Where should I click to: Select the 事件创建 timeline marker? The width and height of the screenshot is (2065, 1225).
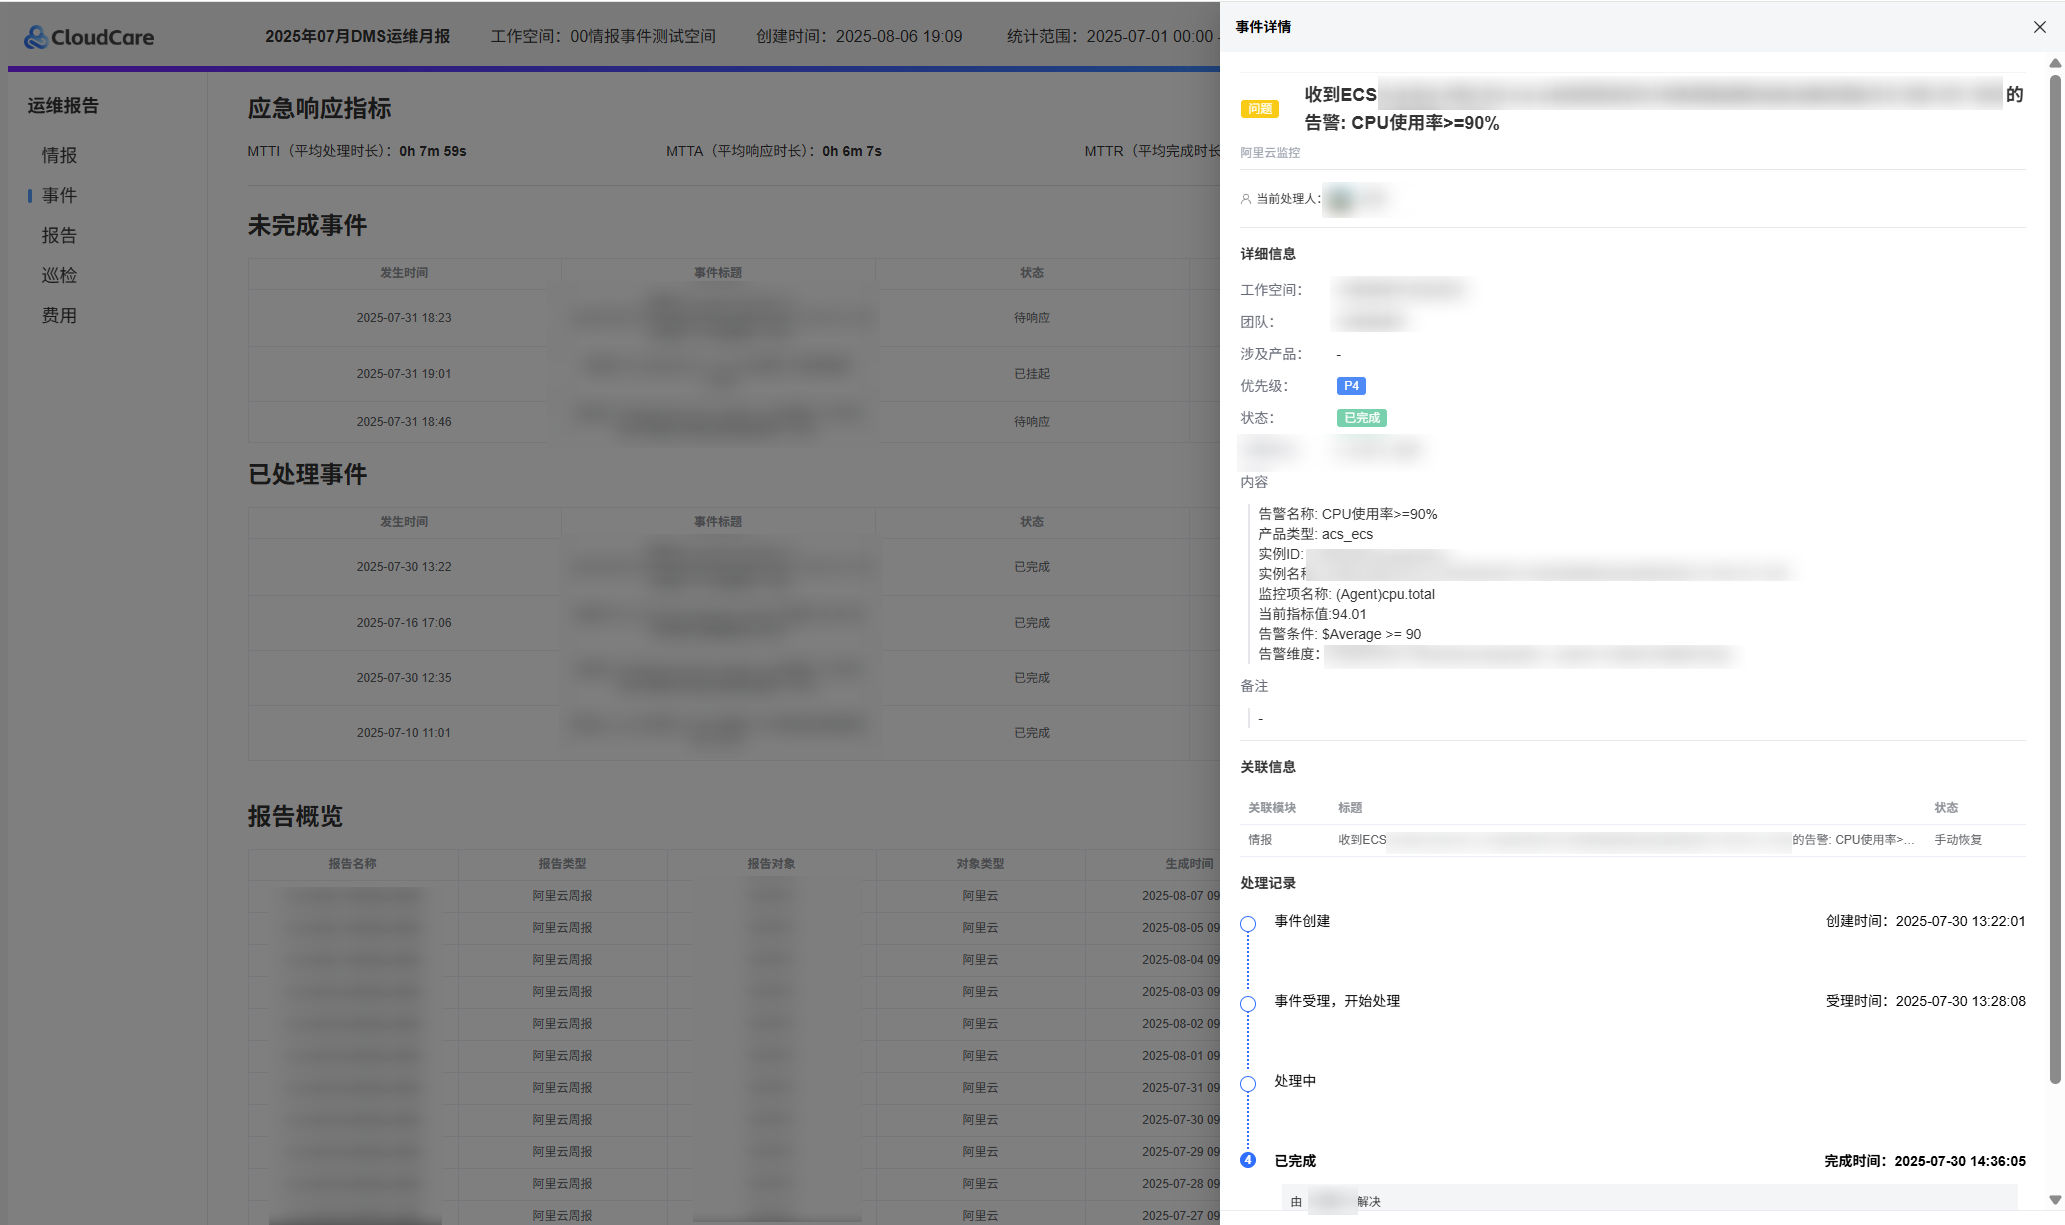tap(1248, 924)
